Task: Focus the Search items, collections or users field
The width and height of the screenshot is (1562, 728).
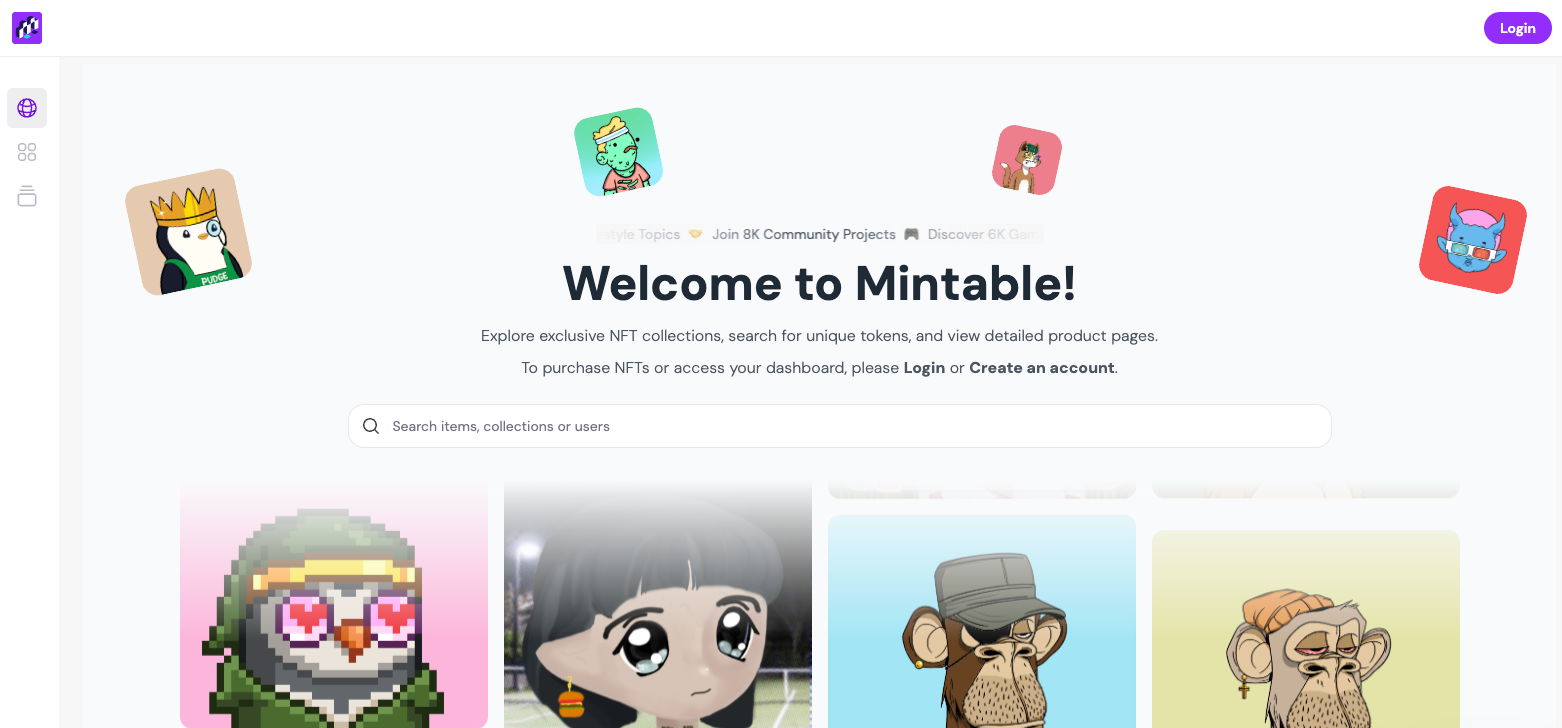Action: point(840,426)
